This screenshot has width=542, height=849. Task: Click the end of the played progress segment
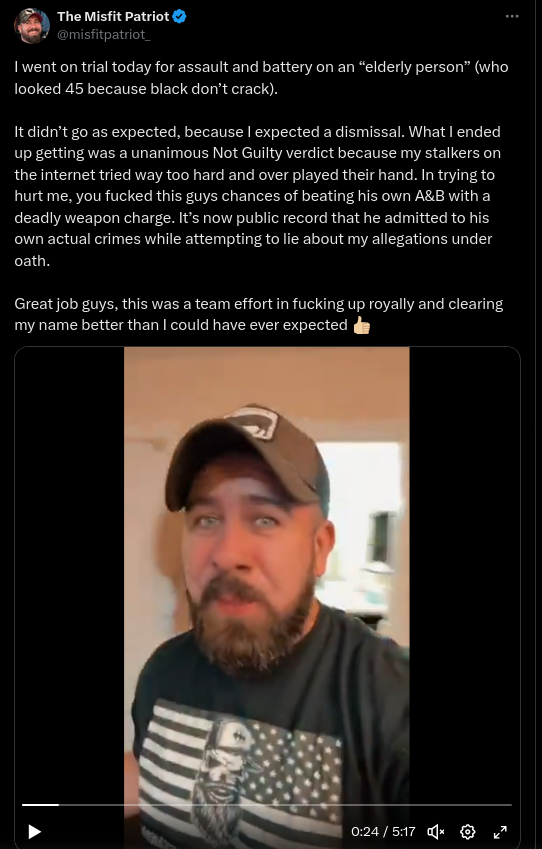58,805
